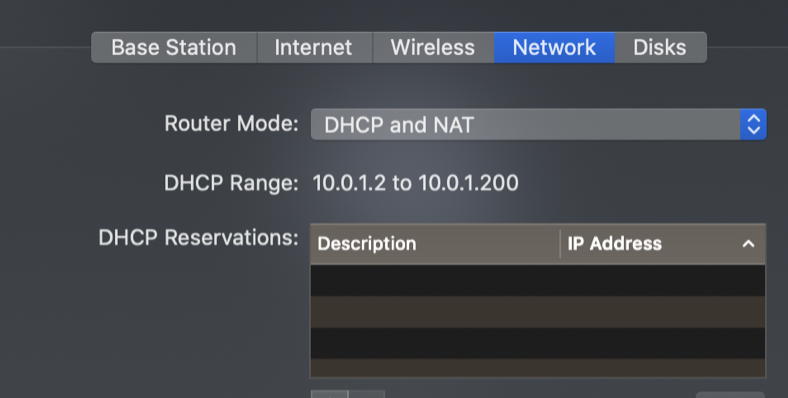The image size is (788, 398).
Task: Click the divider between Description and IP Address
Action: pyautogui.click(x=560, y=244)
